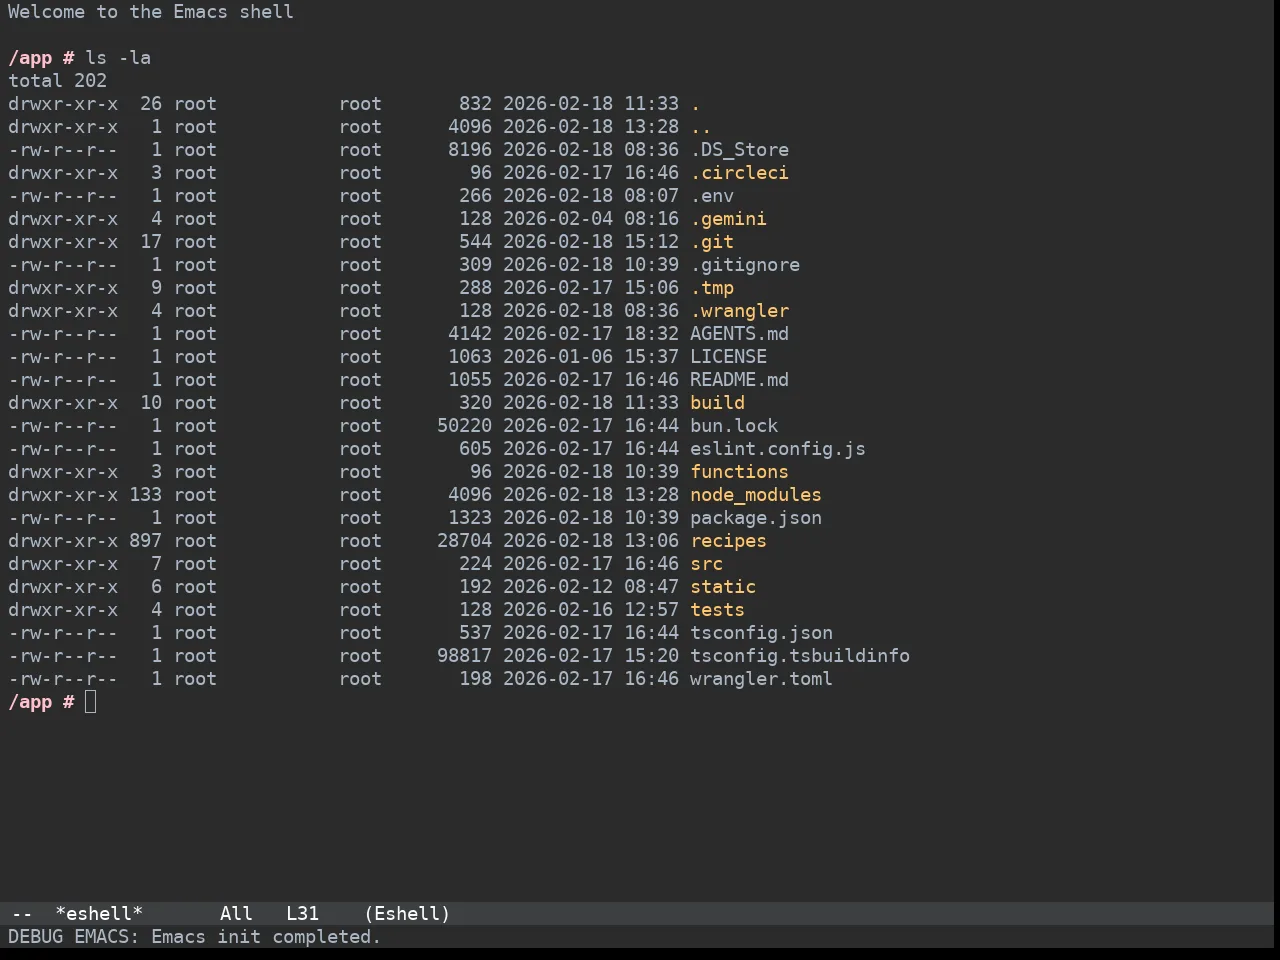This screenshot has width=1280, height=960.
Task: Click the .env file name
Action: (712, 196)
